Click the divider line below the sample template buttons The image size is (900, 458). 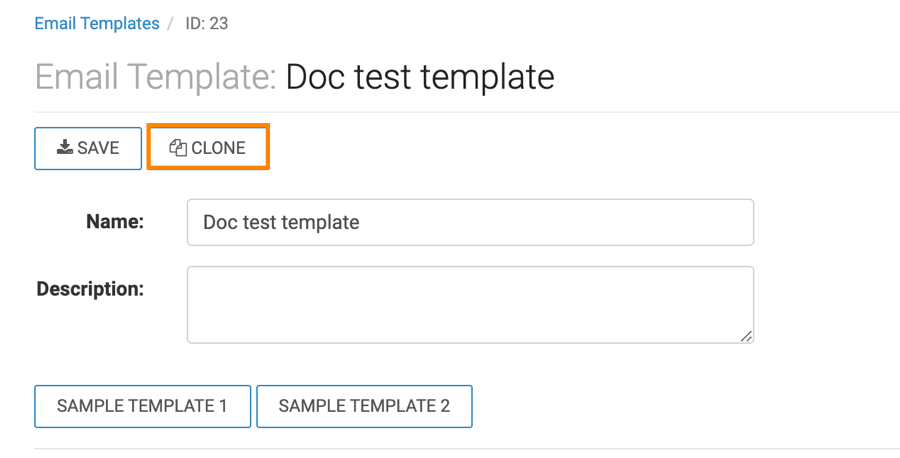(x=467, y=449)
